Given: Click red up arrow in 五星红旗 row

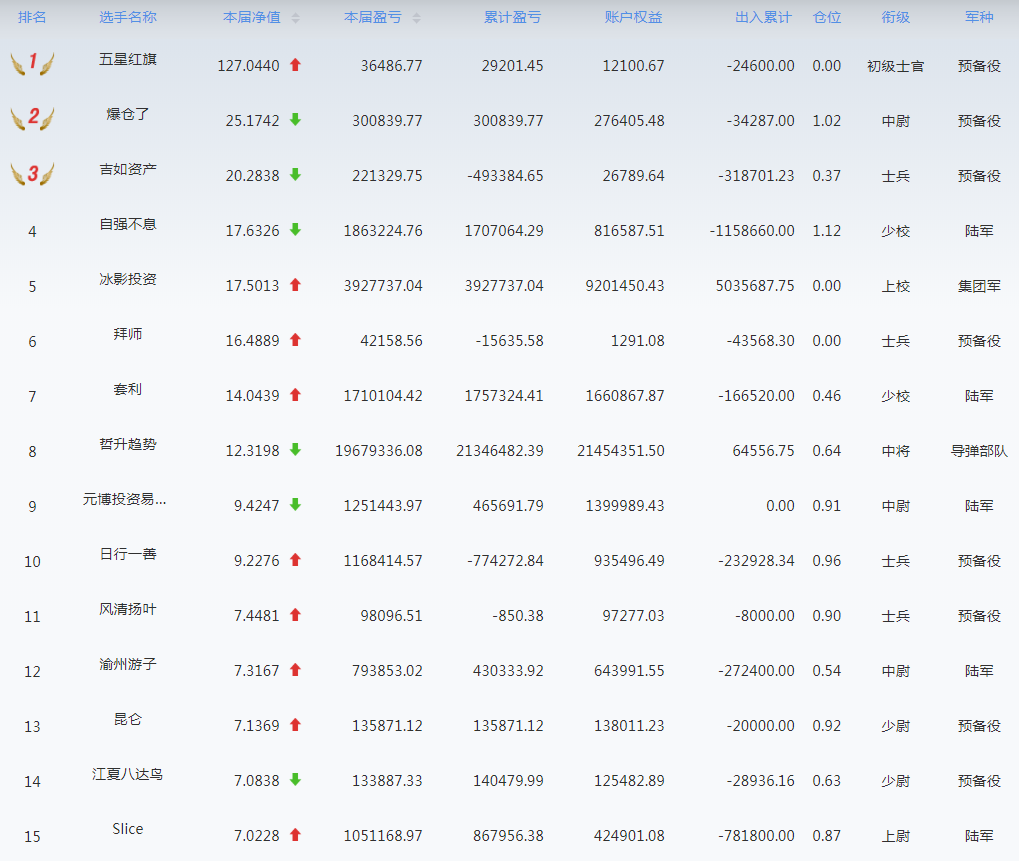Looking at the screenshot, I should [296, 64].
